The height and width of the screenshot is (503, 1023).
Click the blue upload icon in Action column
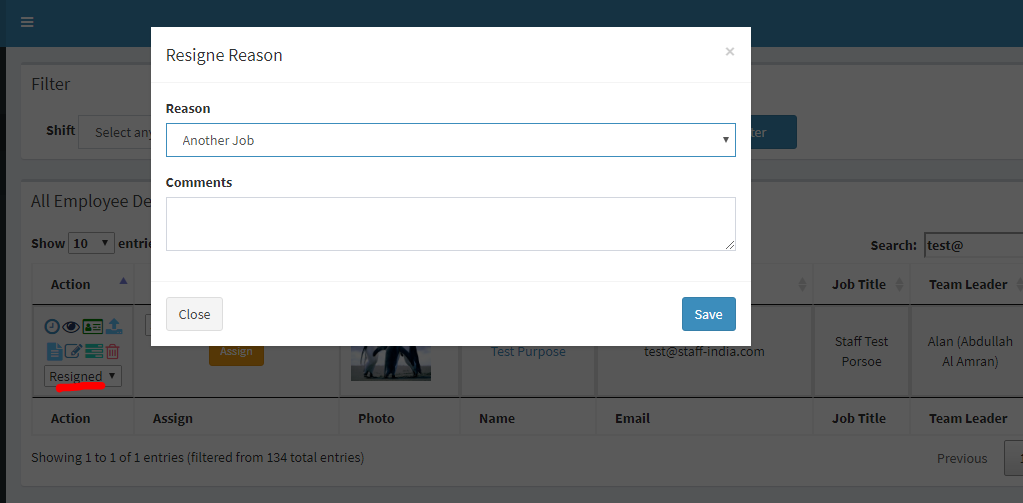(114, 327)
